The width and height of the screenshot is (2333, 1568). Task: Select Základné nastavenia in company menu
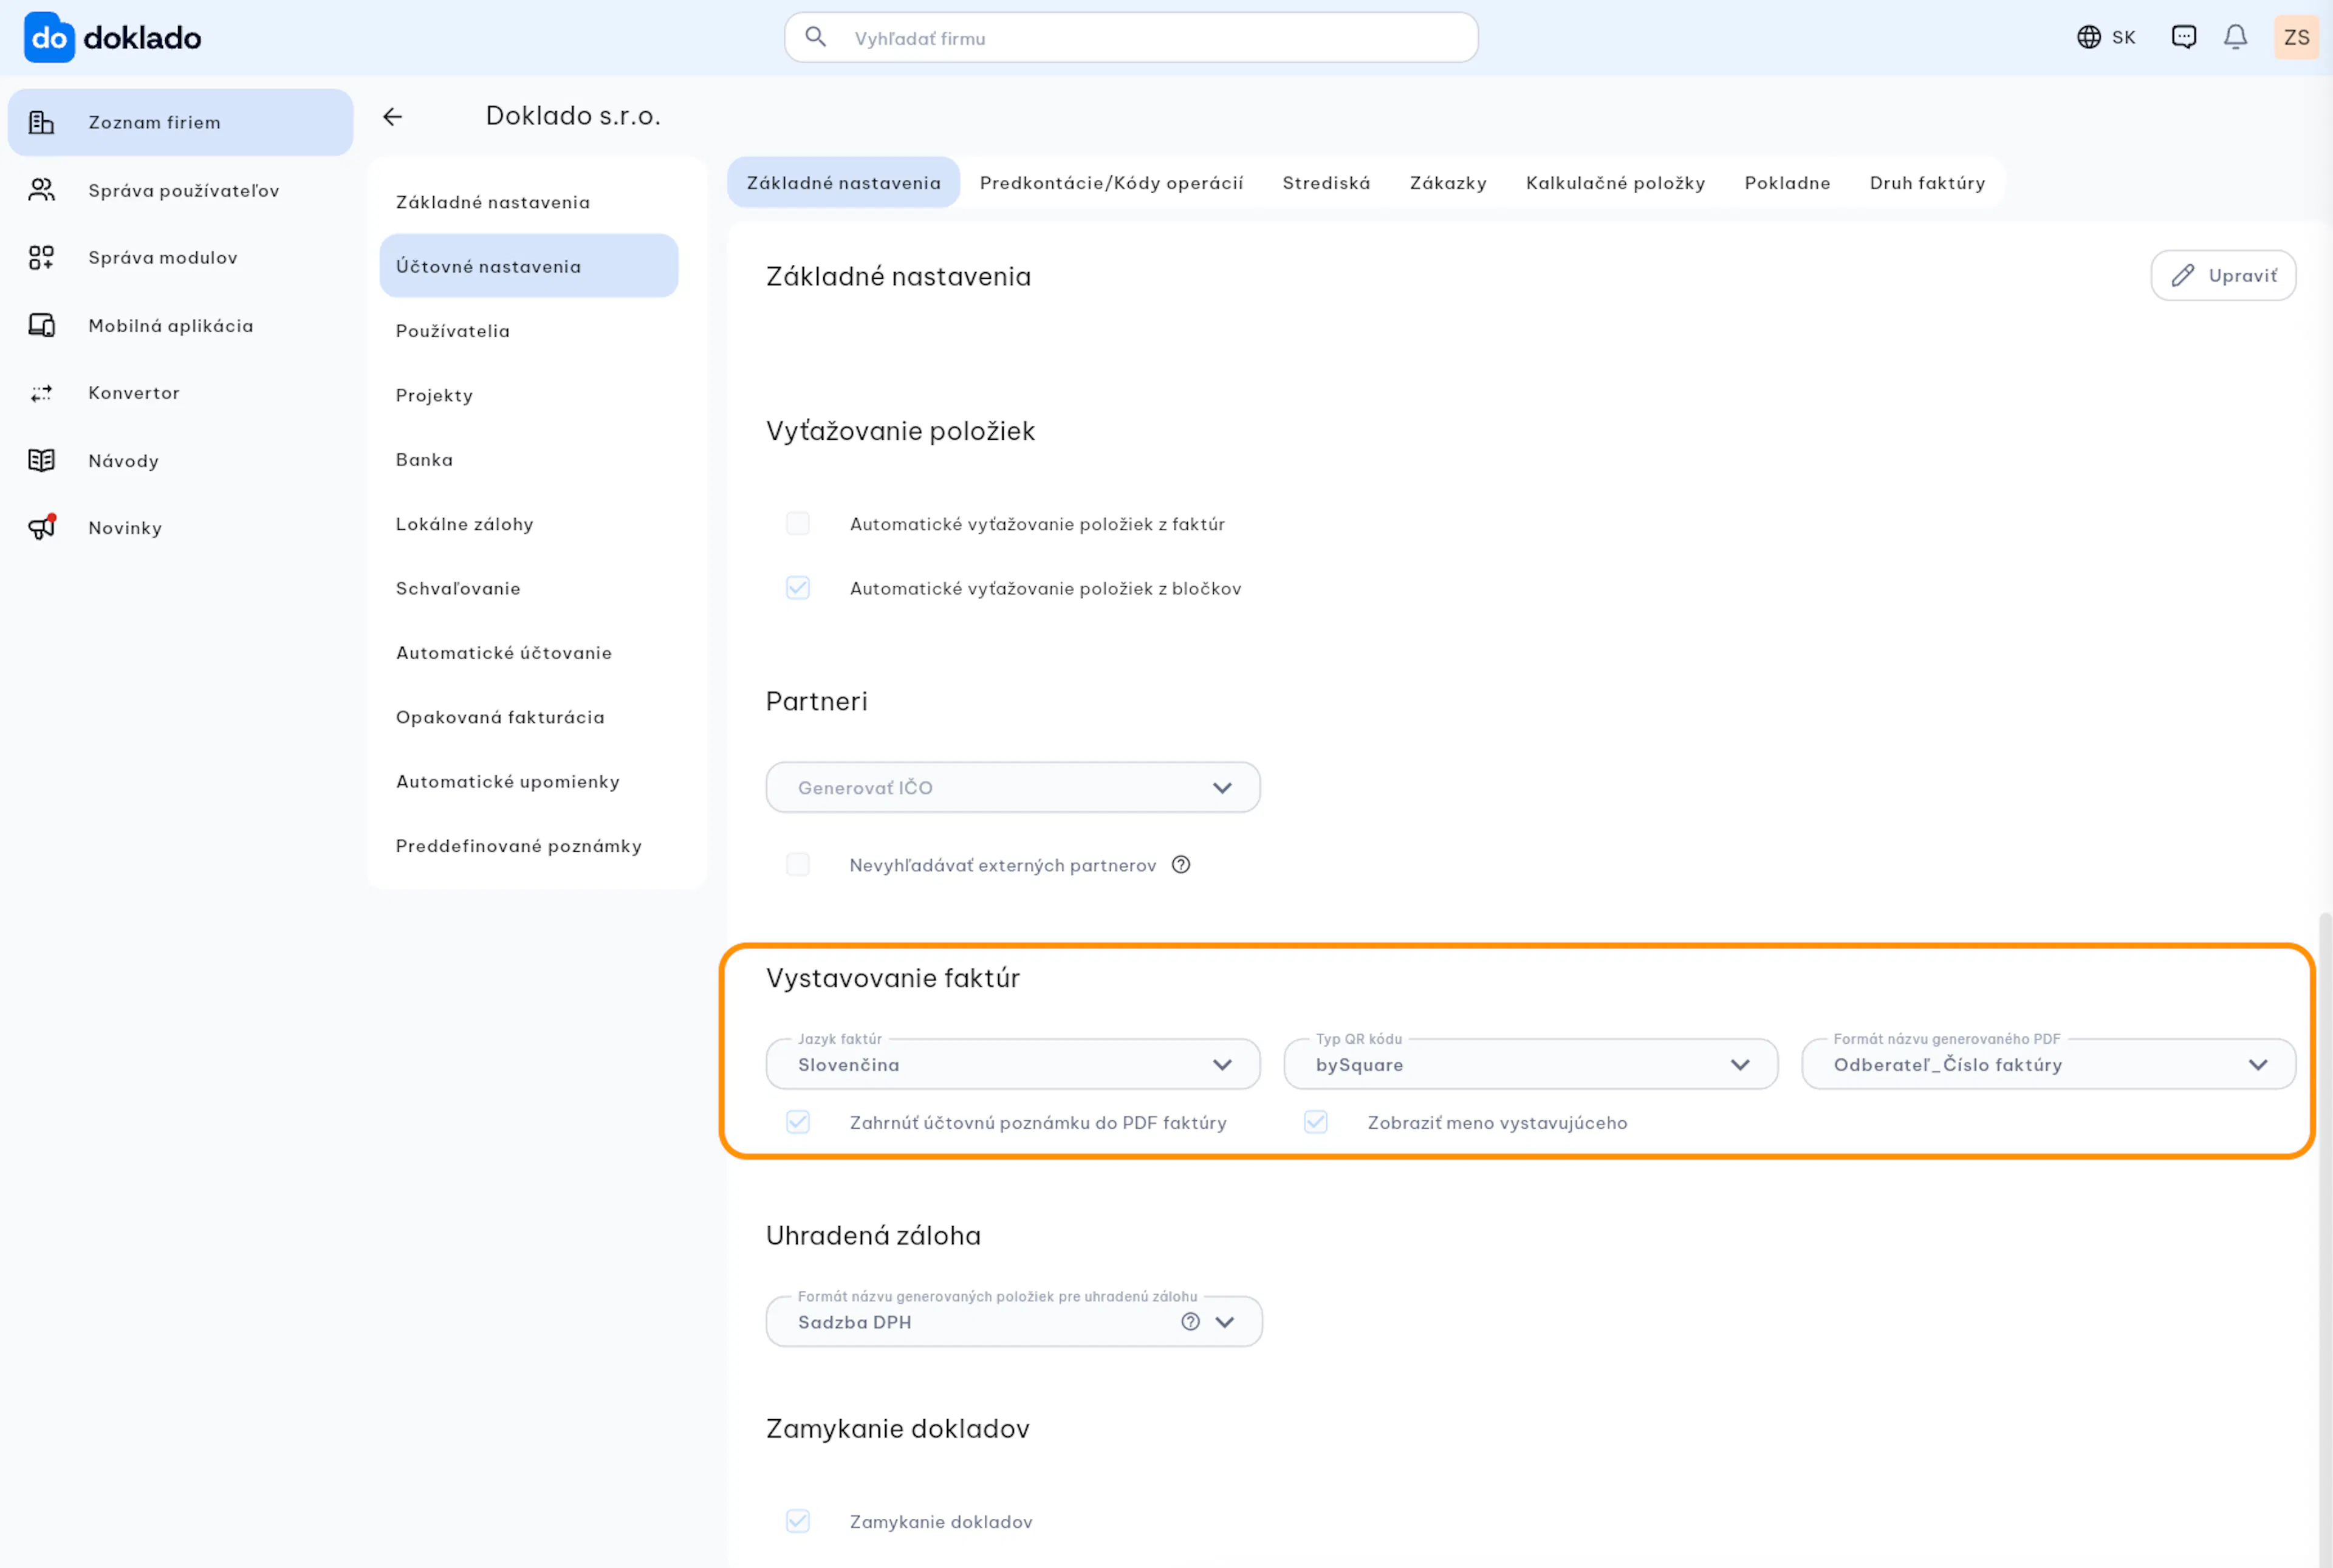(529, 202)
